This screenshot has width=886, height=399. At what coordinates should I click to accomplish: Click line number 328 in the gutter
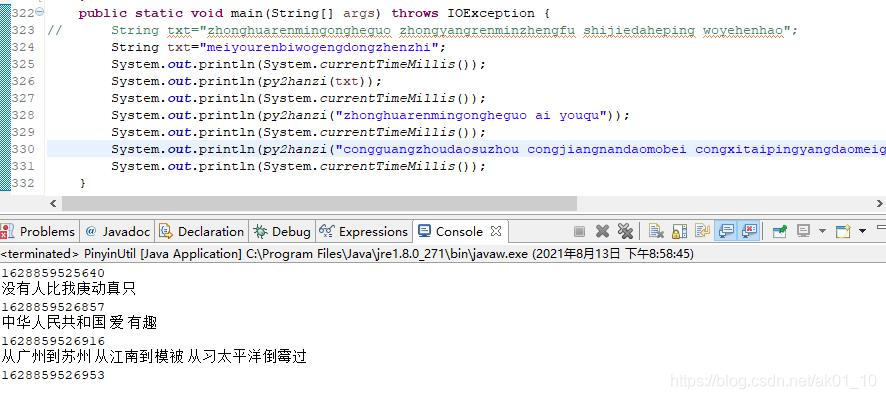[x=23, y=115]
